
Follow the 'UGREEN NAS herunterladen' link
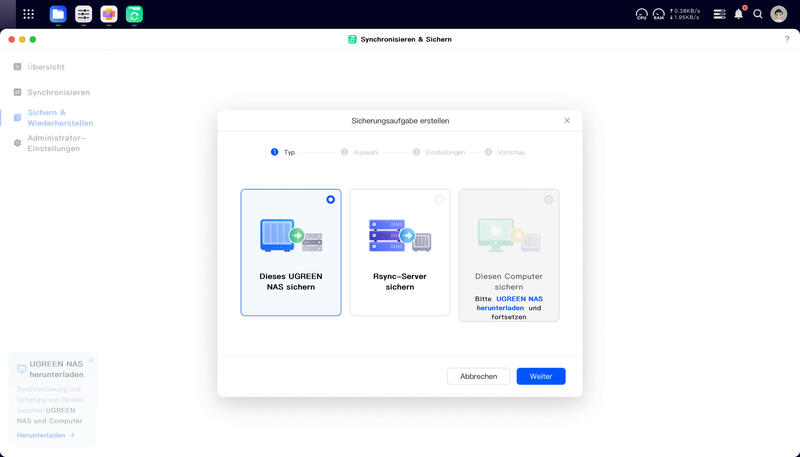[x=509, y=303]
